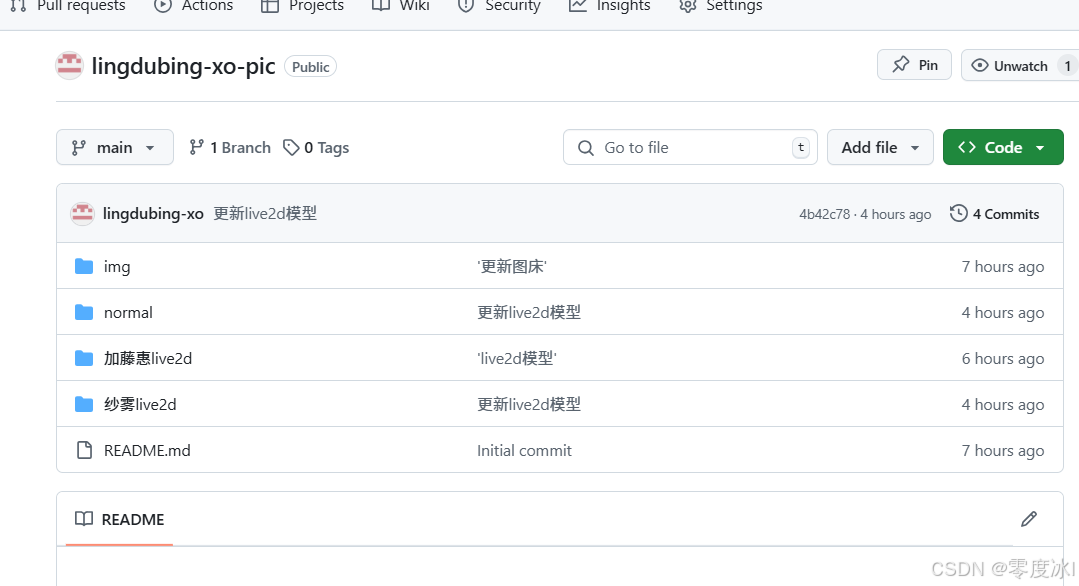Open the Add file dropdown
The width and height of the screenshot is (1079, 586).
[x=880, y=147]
